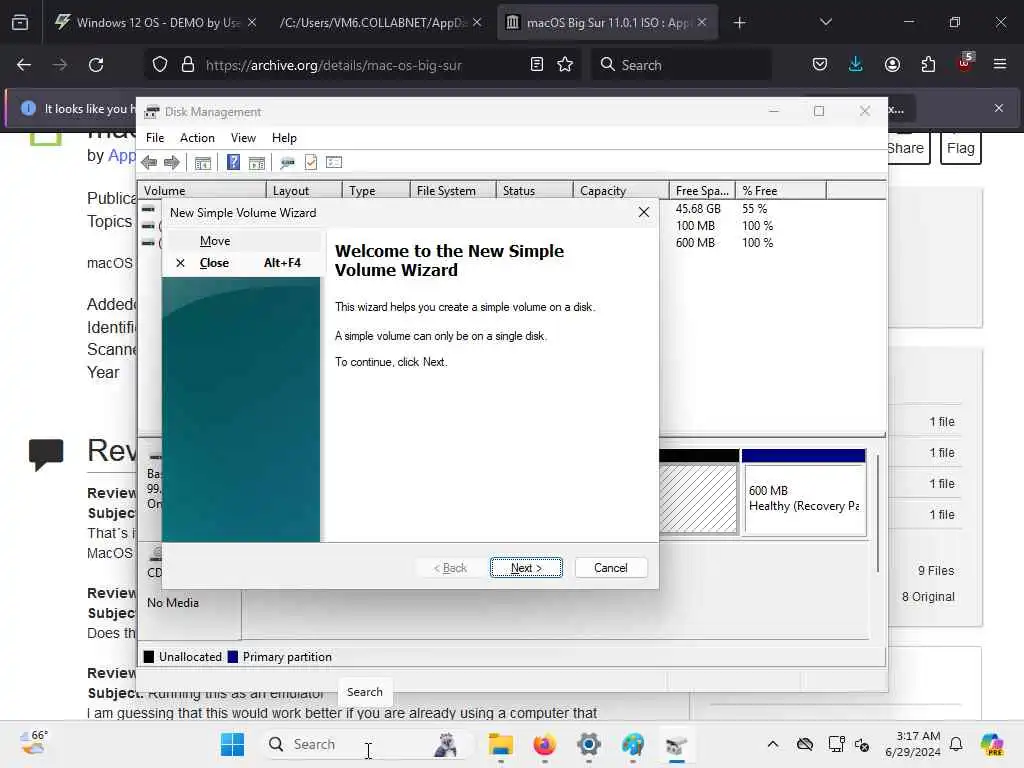Viewport: 1024px width, 768px height.
Task: Click the 8 Original link on archive.org
Action: 928,597
